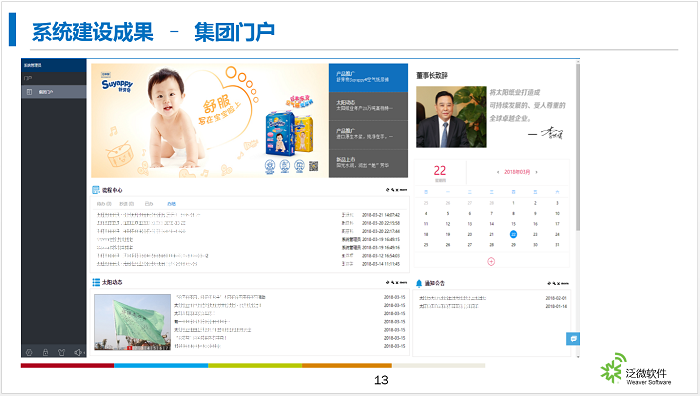Image resolution: width=700 pixels, height=396 pixels.
Task: Go to previous month in the calendar
Action: coord(498,172)
